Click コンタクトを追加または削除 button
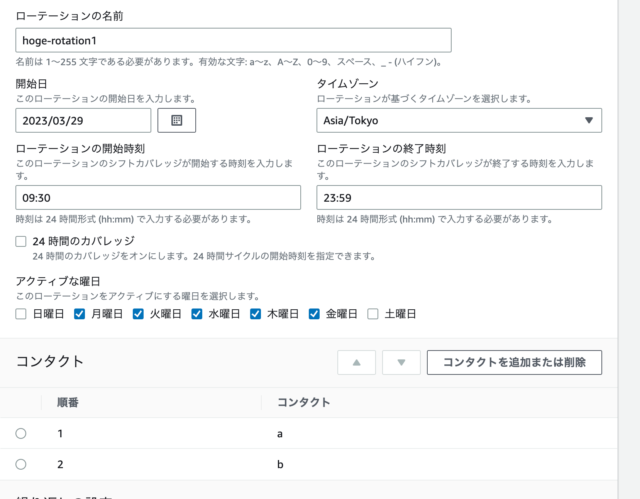 514,362
